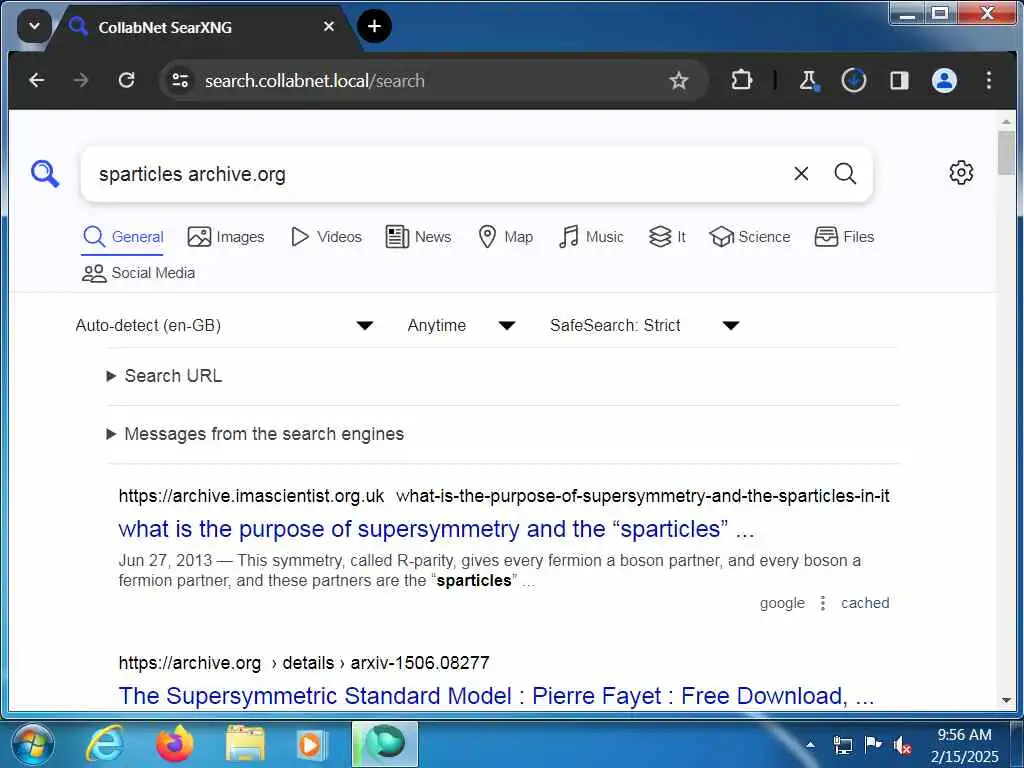This screenshot has width=1024, height=768.
Task: Open the Science category tab
Action: coord(750,237)
